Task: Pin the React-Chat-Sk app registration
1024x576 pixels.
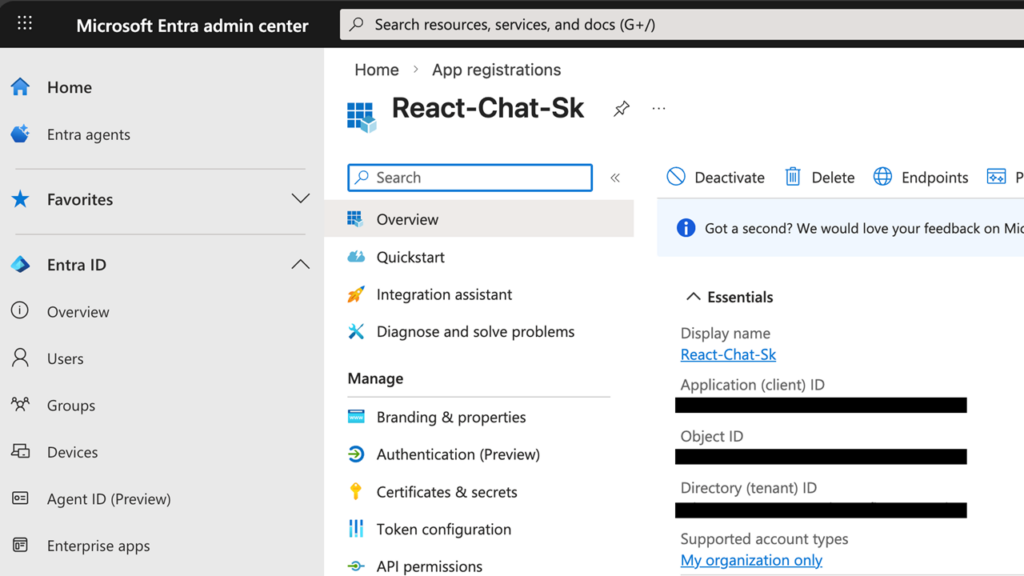Action: click(621, 109)
